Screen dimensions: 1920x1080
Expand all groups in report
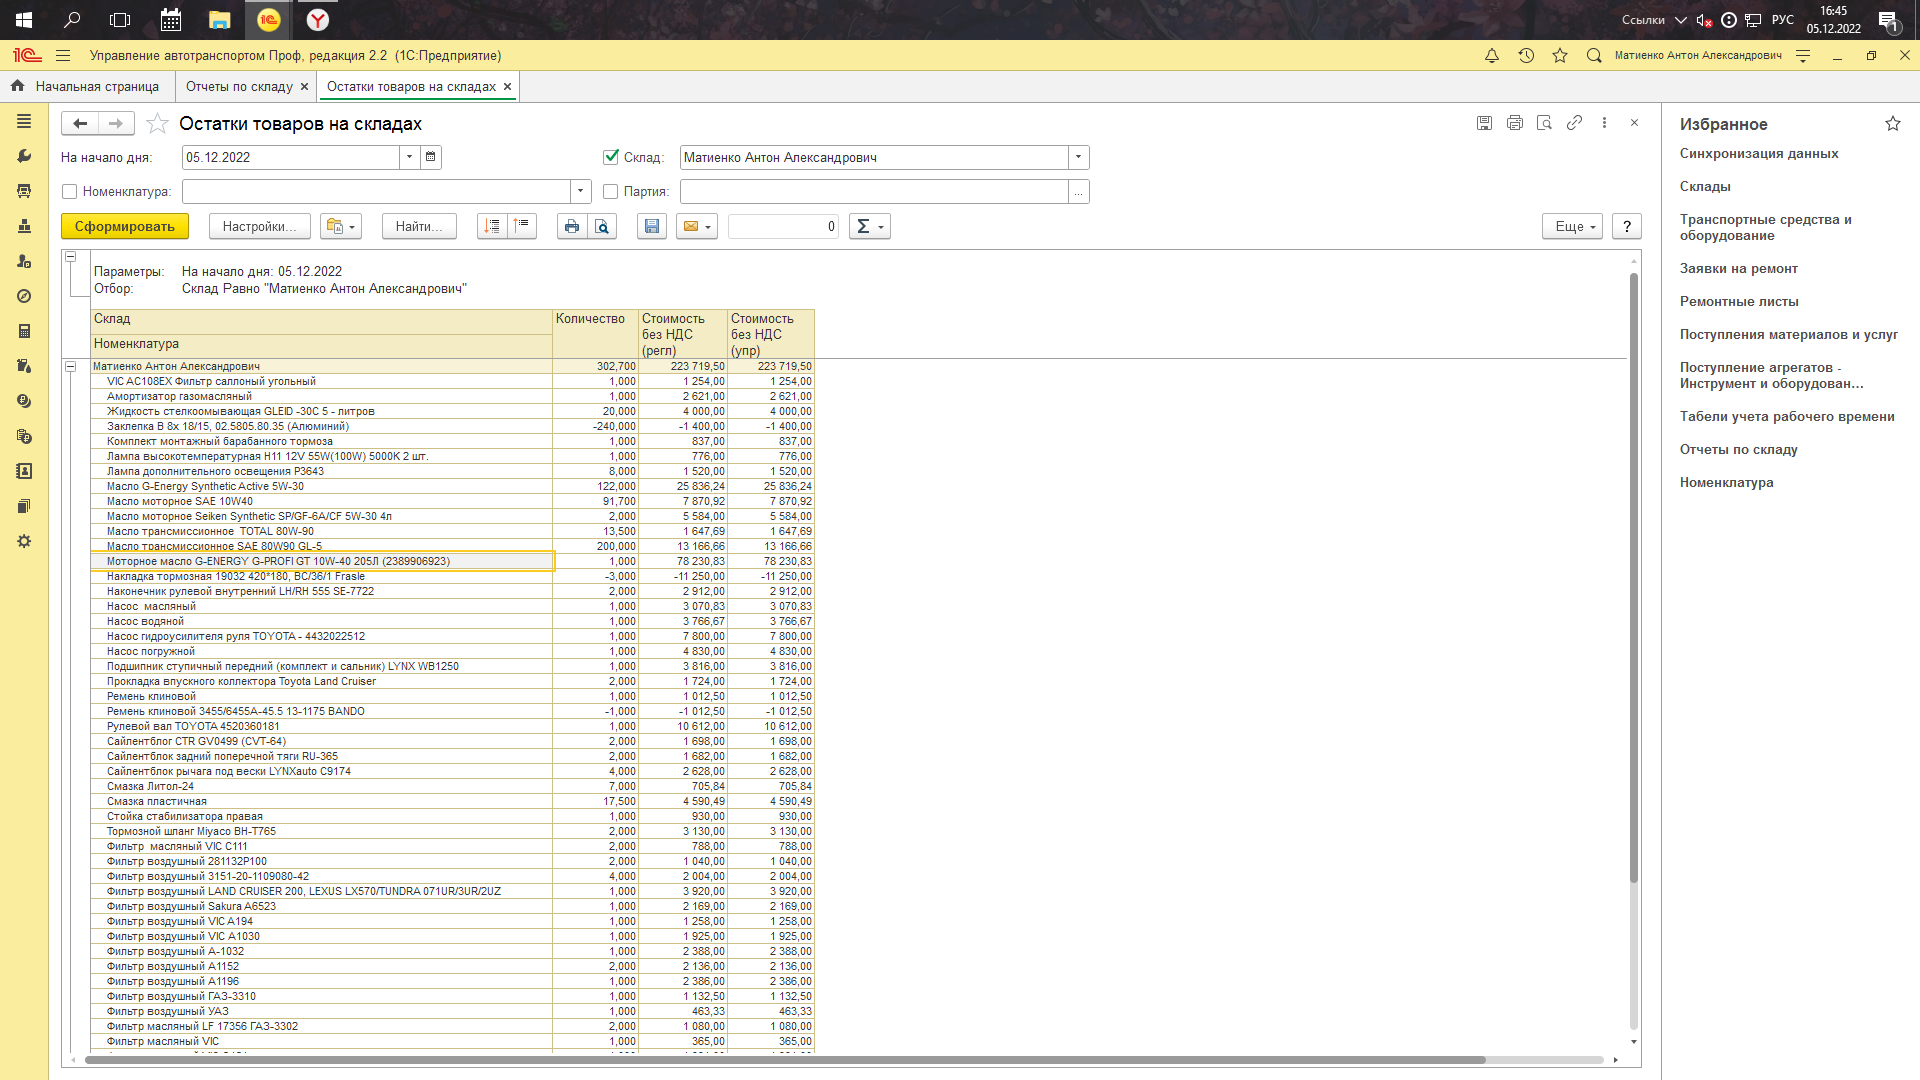(x=492, y=226)
